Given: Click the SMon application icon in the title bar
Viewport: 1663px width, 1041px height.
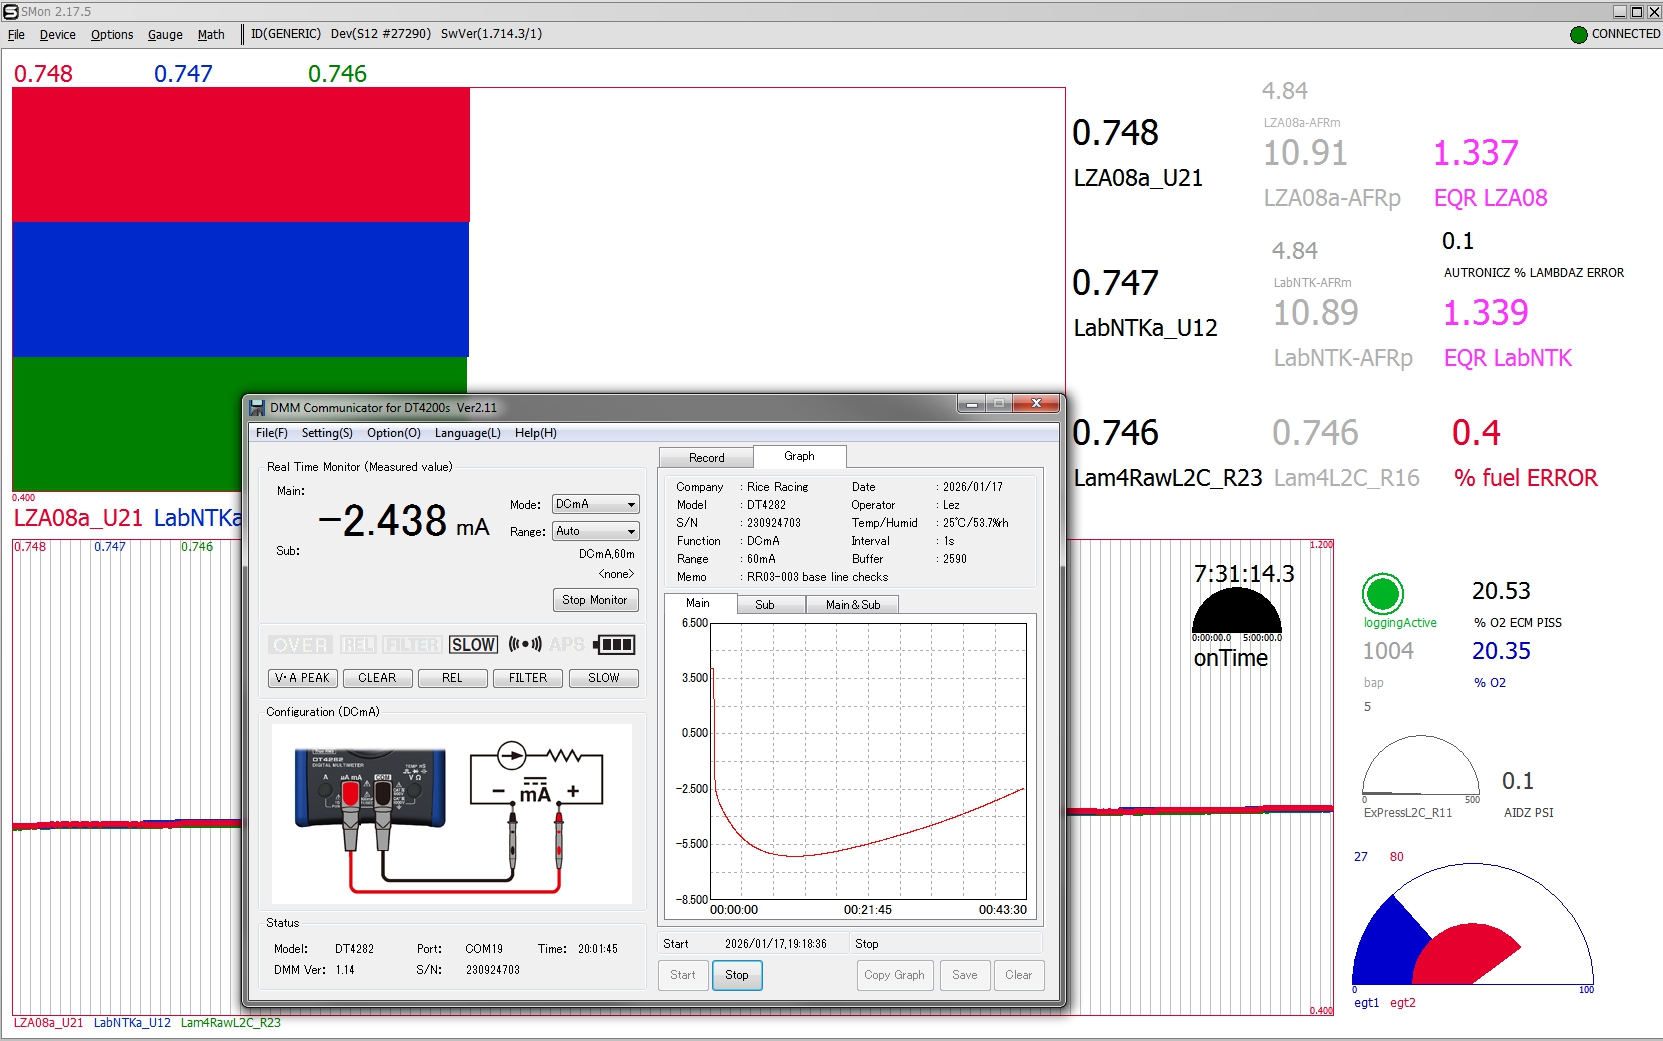Looking at the screenshot, I should (x=10, y=11).
